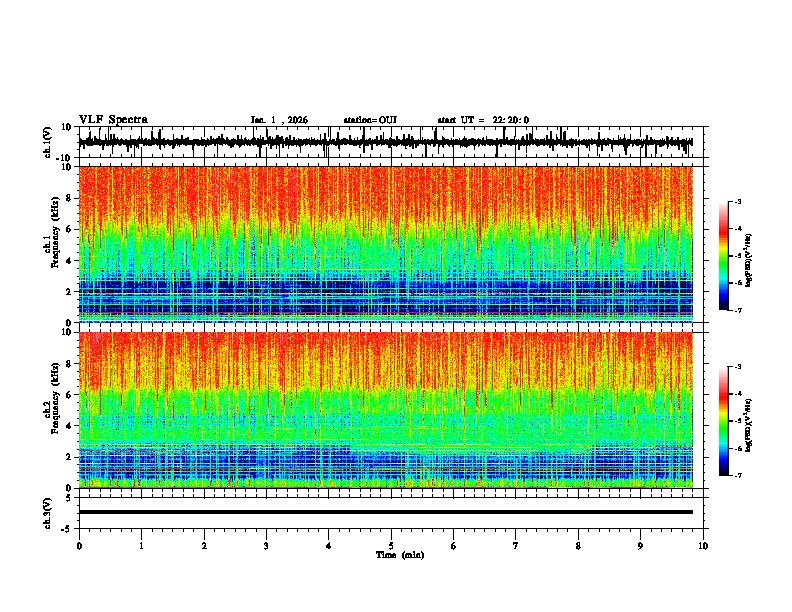Click ch.2 frequency tick label "6"
The width and height of the screenshot is (792, 612).
pos(70,395)
